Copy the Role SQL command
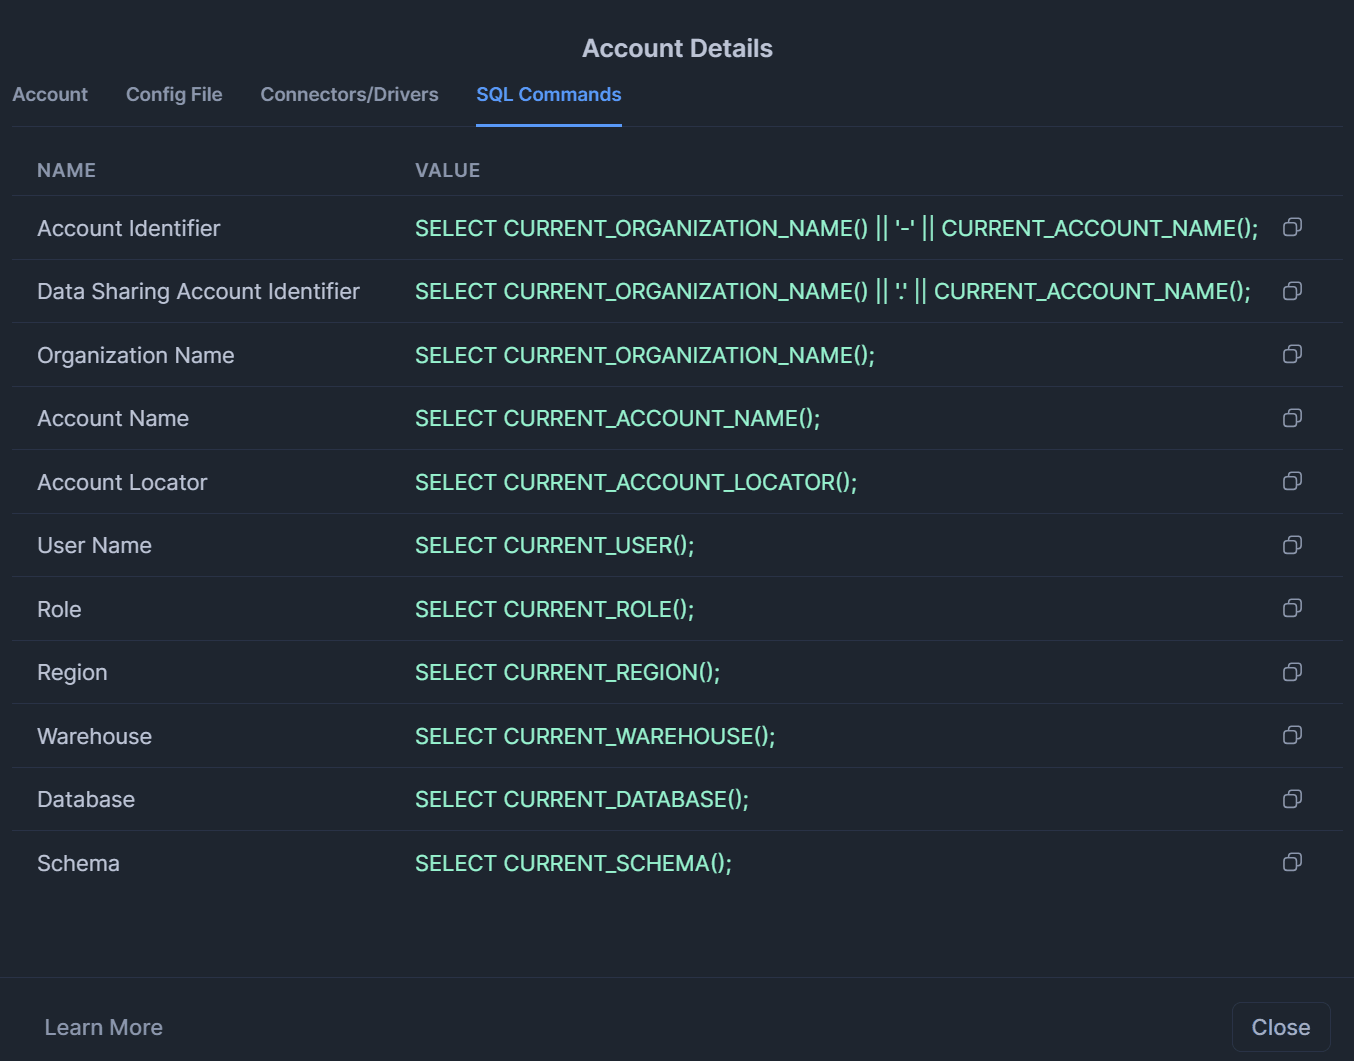 tap(1292, 608)
